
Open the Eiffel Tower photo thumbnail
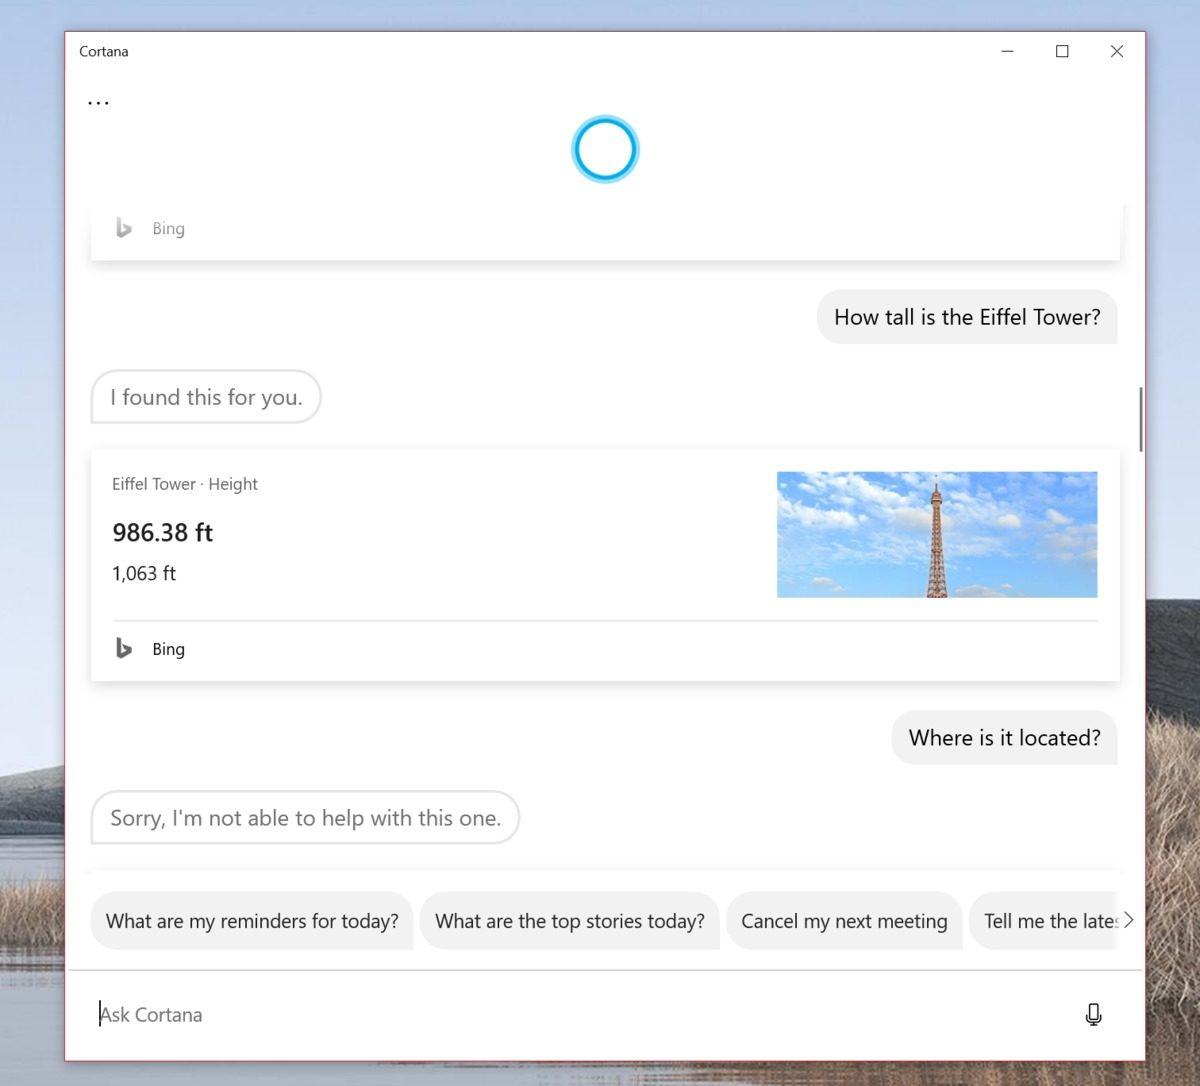[x=937, y=534]
